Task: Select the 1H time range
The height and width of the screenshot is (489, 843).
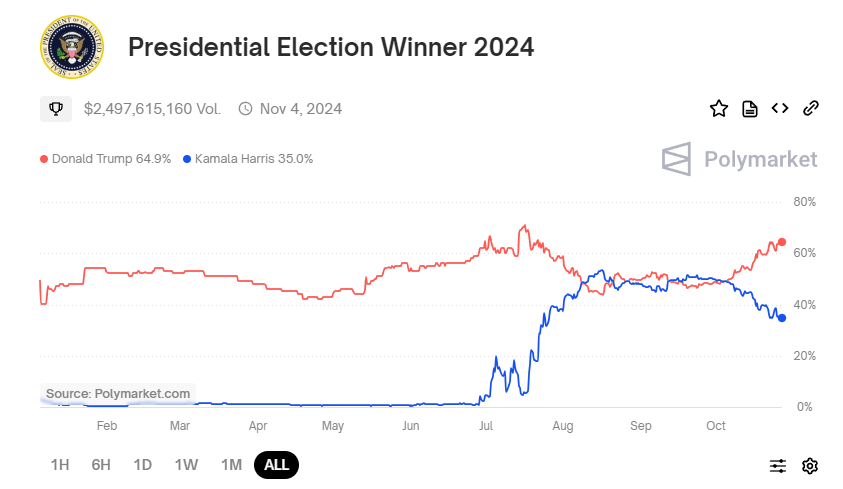Action: pyautogui.click(x=60, y=464)
